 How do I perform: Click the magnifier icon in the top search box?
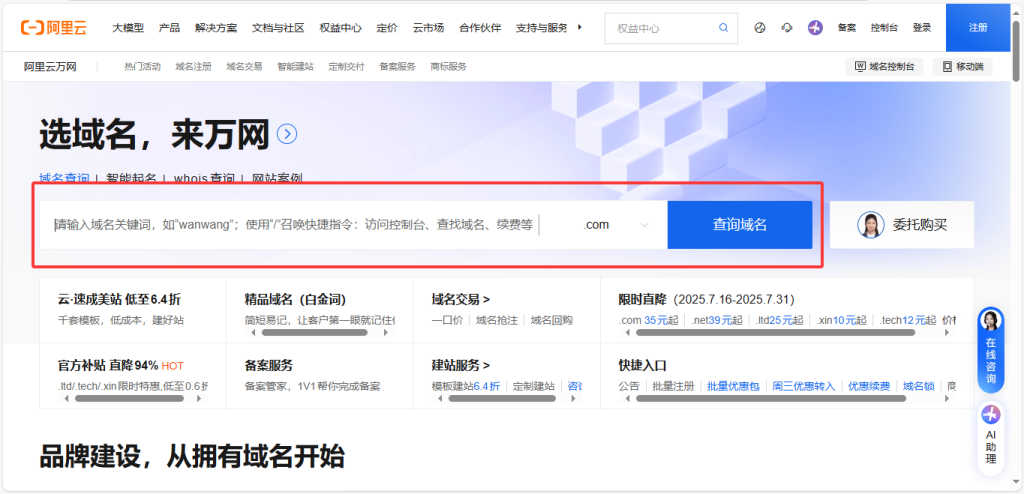coord(724,28)
